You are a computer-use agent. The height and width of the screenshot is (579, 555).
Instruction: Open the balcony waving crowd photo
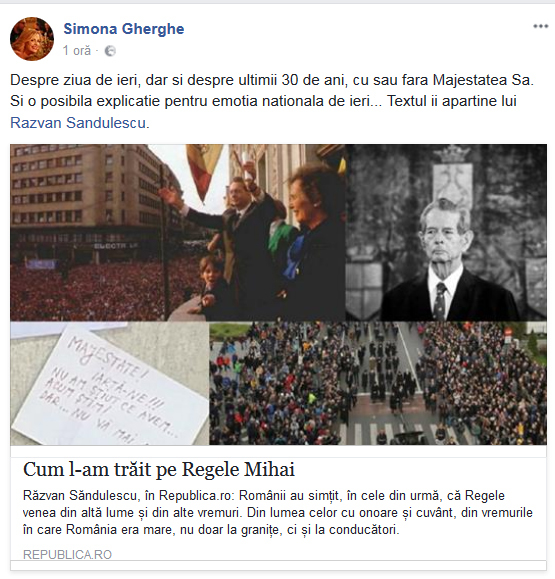178,232
